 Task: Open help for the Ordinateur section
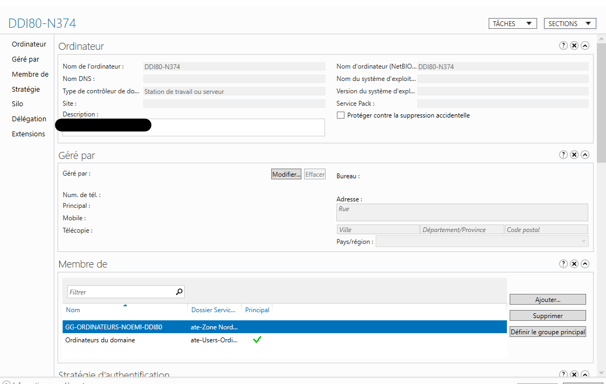point(563,46)
